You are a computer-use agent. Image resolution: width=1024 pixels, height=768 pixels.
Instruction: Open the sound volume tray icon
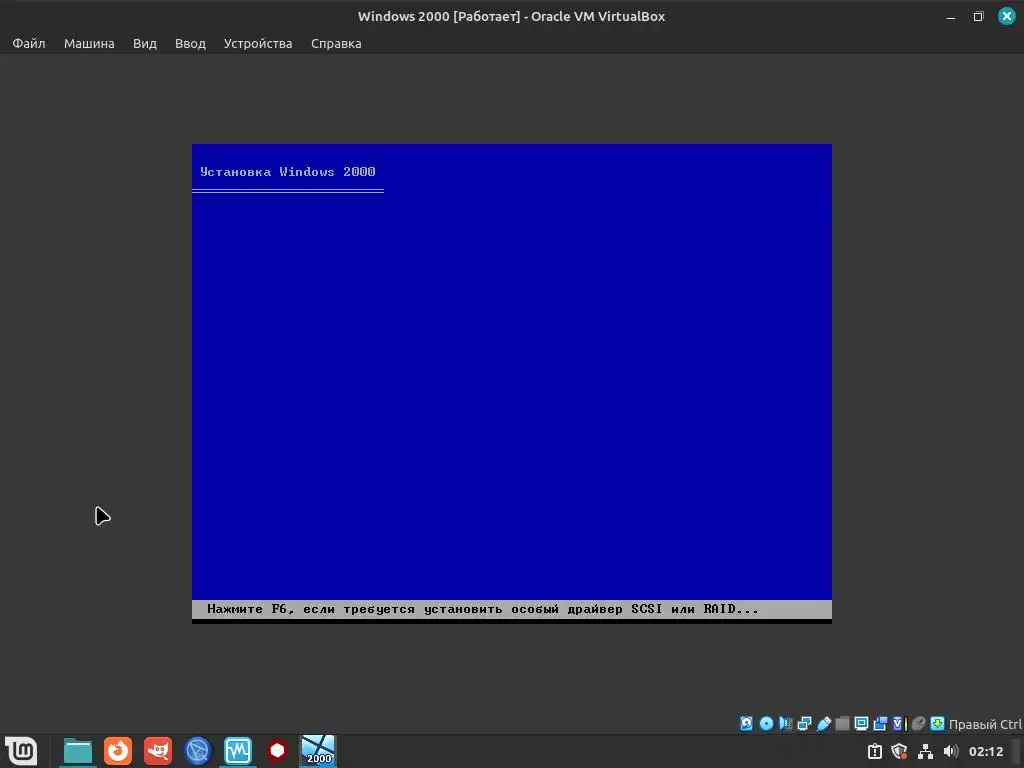pos(951,752)
